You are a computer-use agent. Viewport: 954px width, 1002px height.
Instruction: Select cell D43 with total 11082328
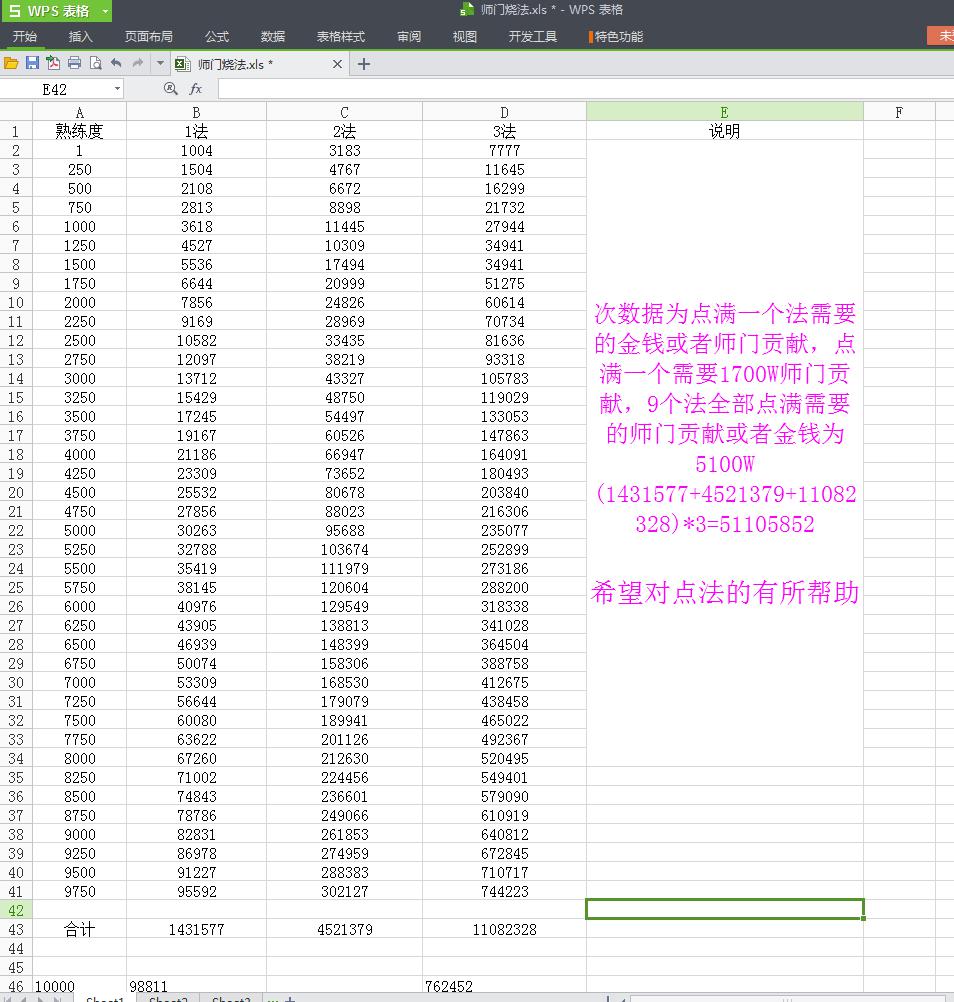point(504,929)
